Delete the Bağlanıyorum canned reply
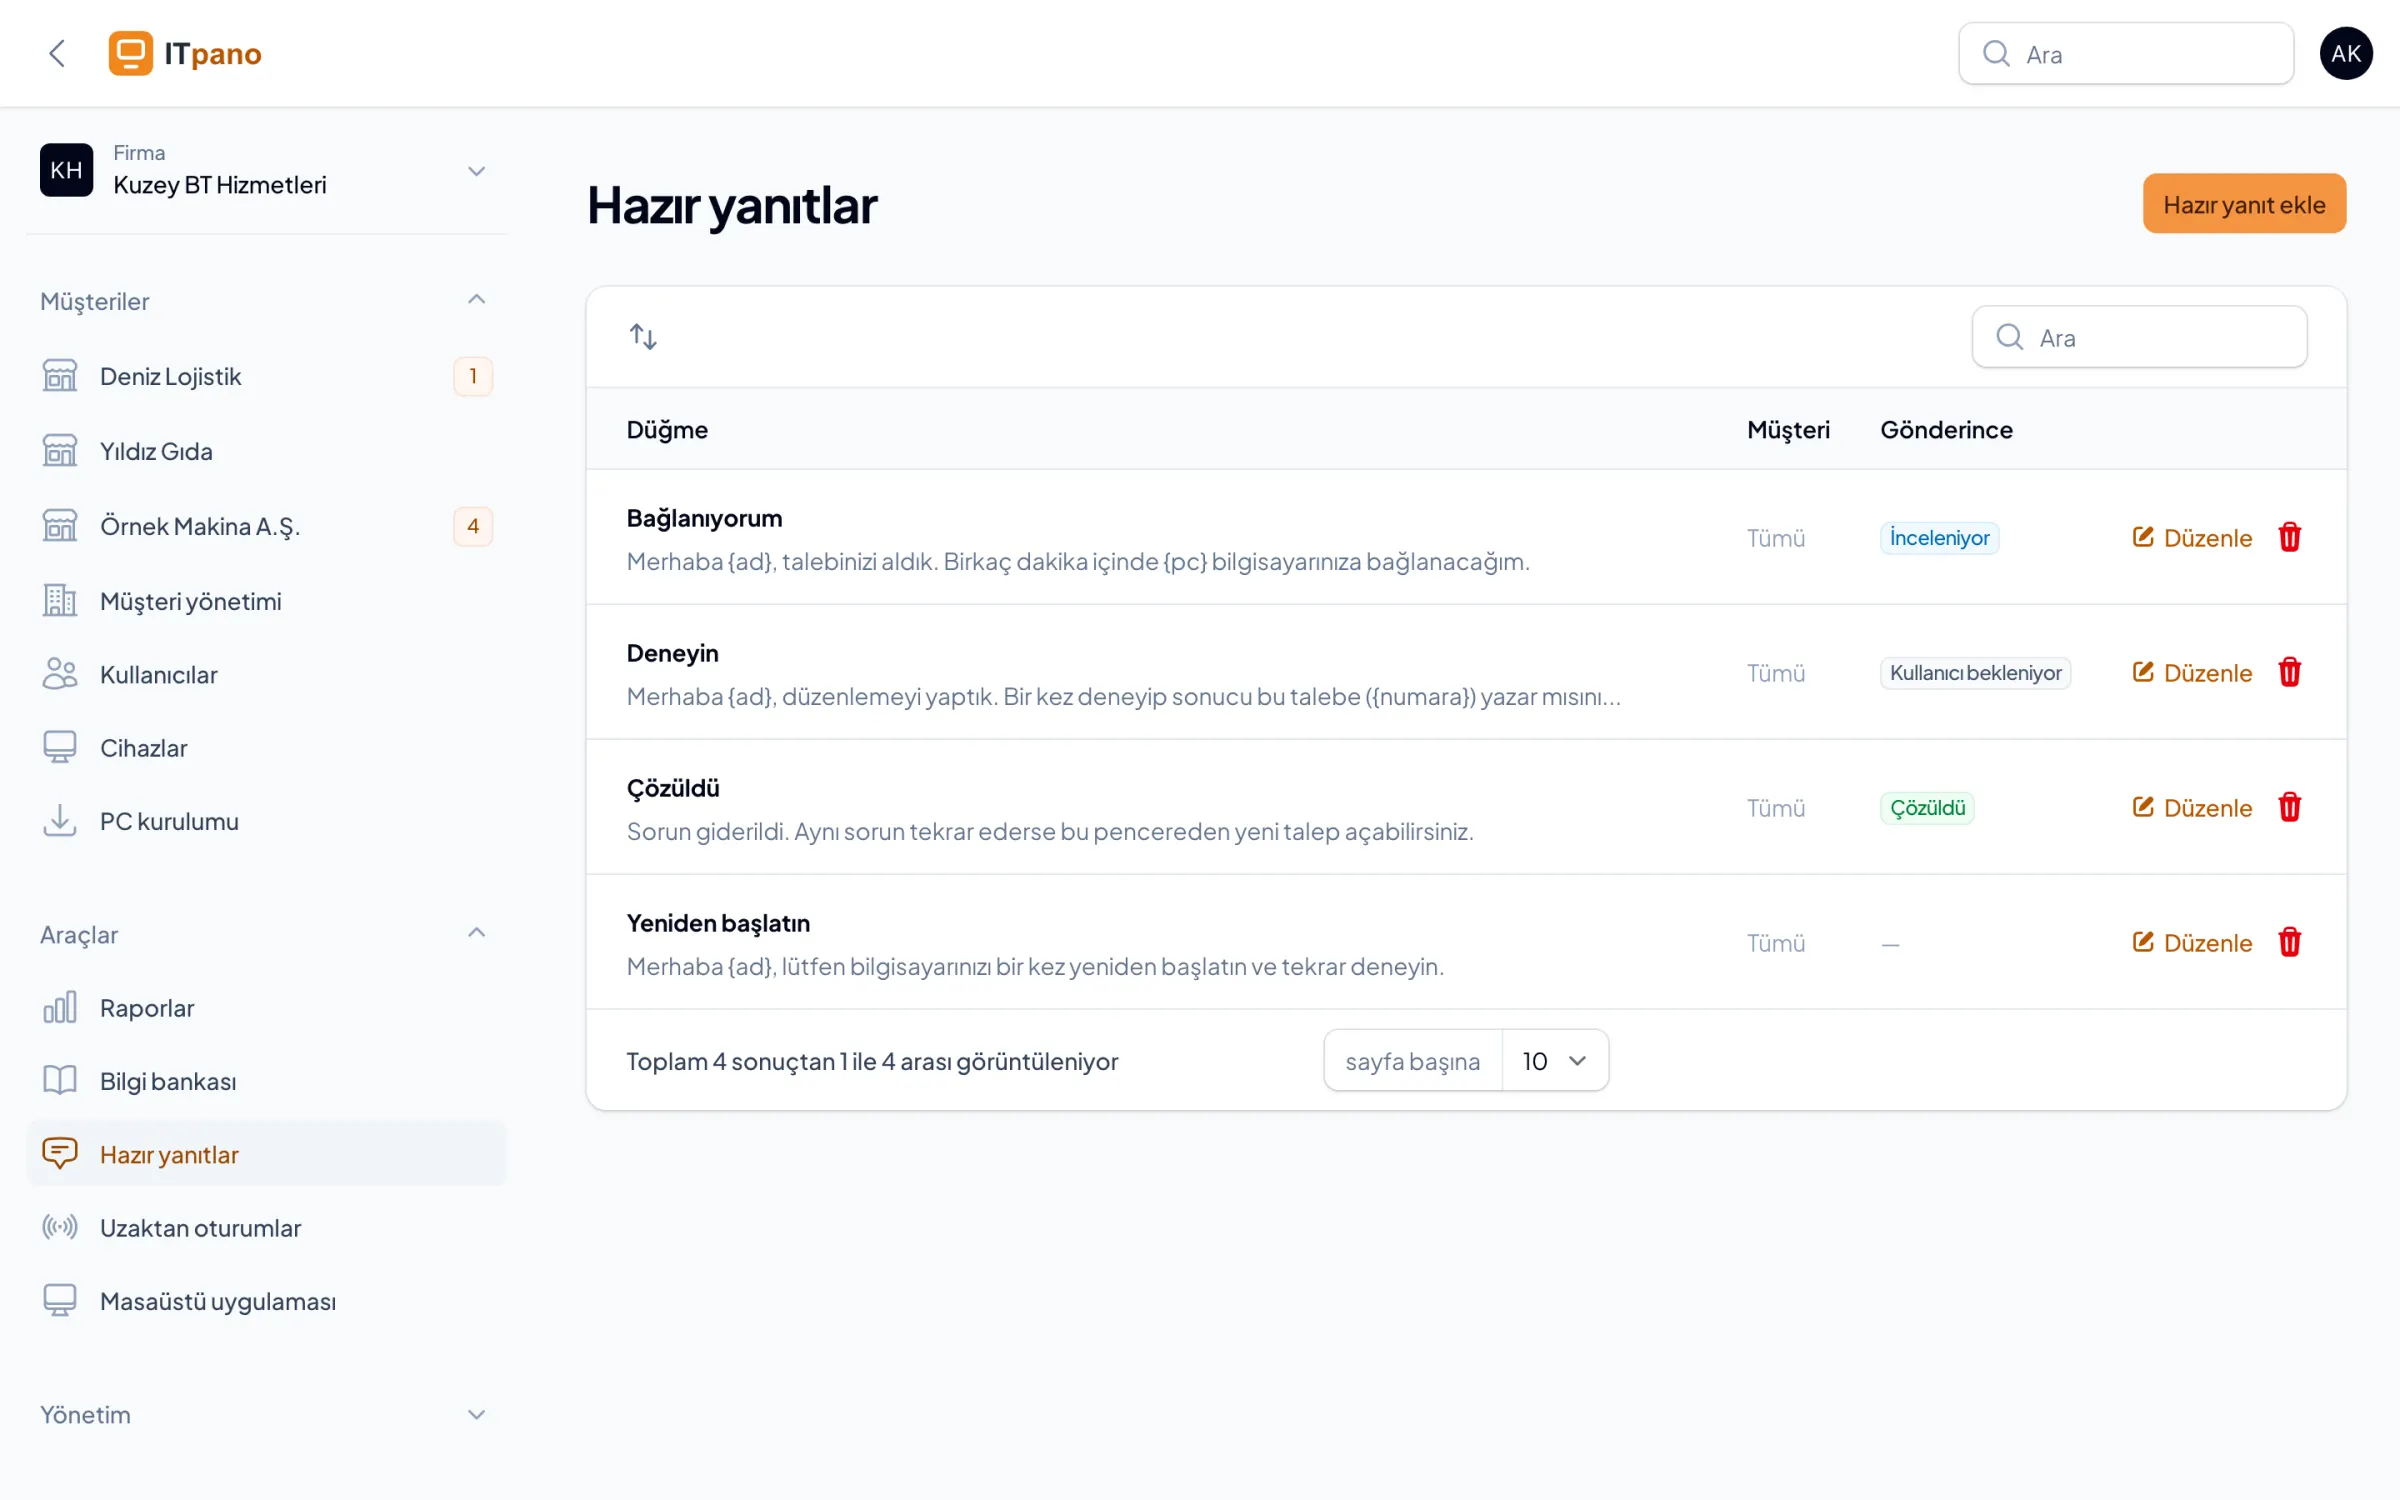Viewport: 2400px width, 1500px height. [2290, 537]
